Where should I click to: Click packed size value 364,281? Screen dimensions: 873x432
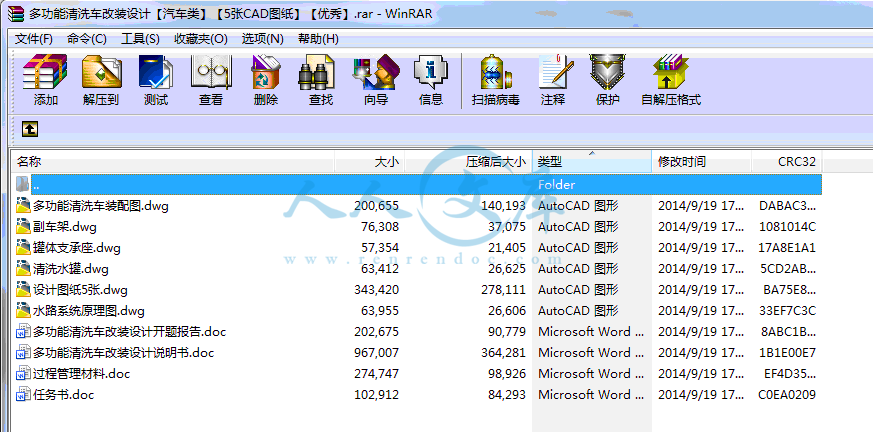[x=503, y=353]
